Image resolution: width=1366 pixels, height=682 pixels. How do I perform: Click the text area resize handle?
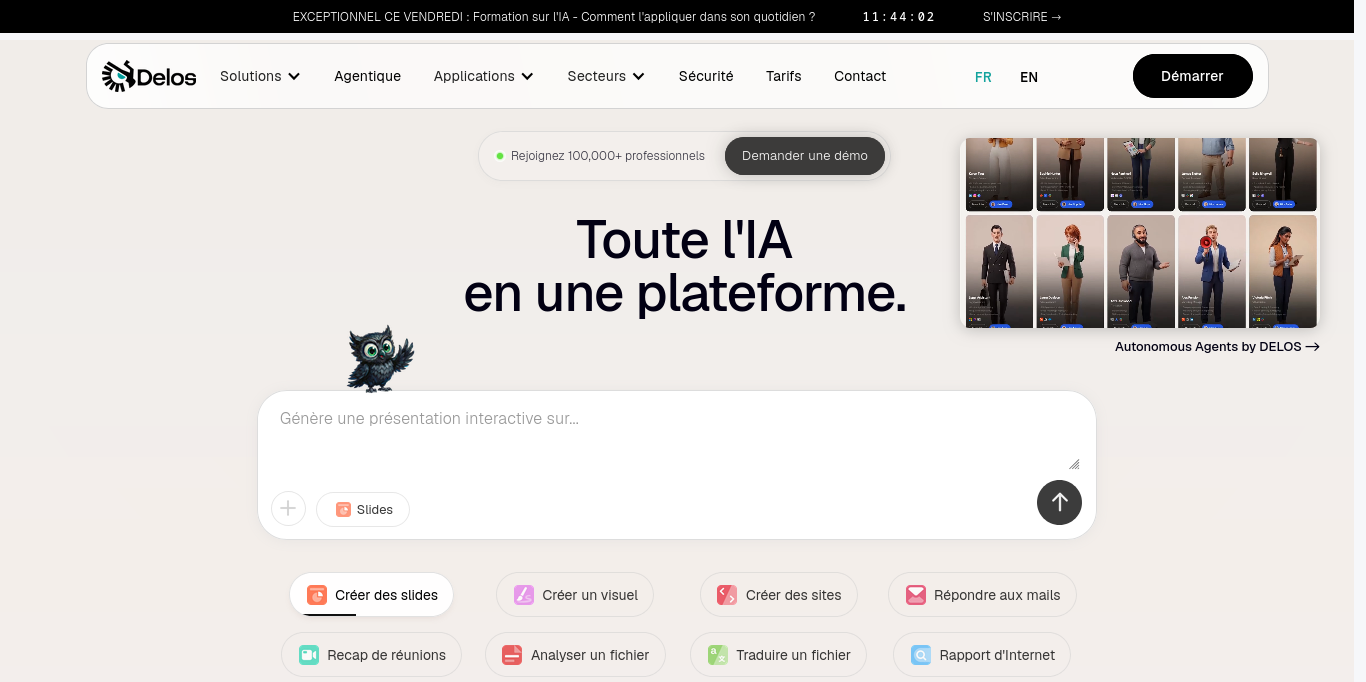click(x=1074, y=464)
